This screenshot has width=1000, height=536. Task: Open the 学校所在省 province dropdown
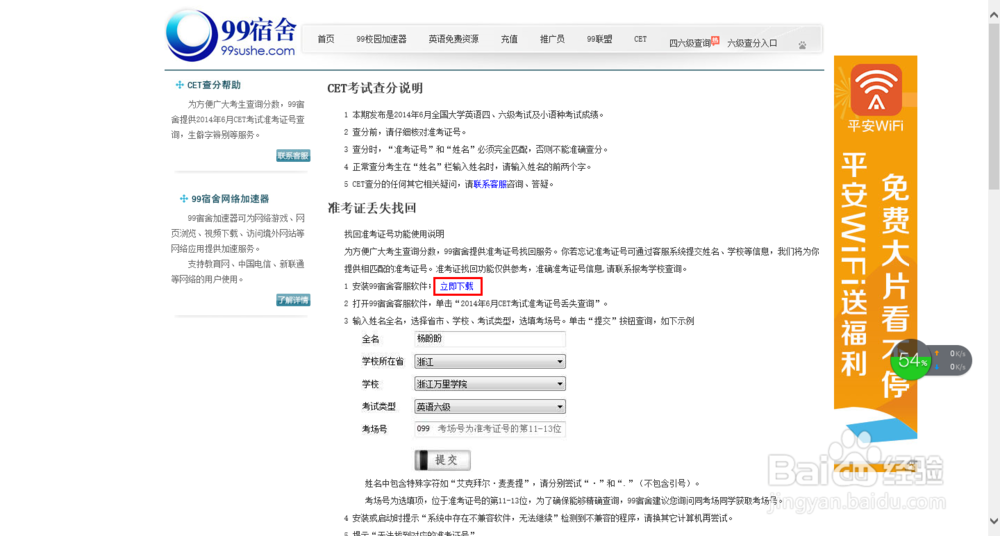(x=489, y=362)
